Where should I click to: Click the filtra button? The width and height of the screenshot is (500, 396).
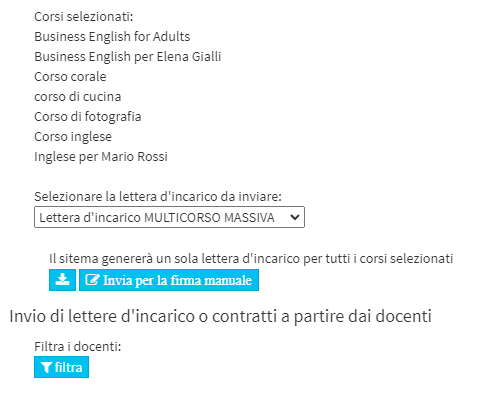[x=61, y=367]
